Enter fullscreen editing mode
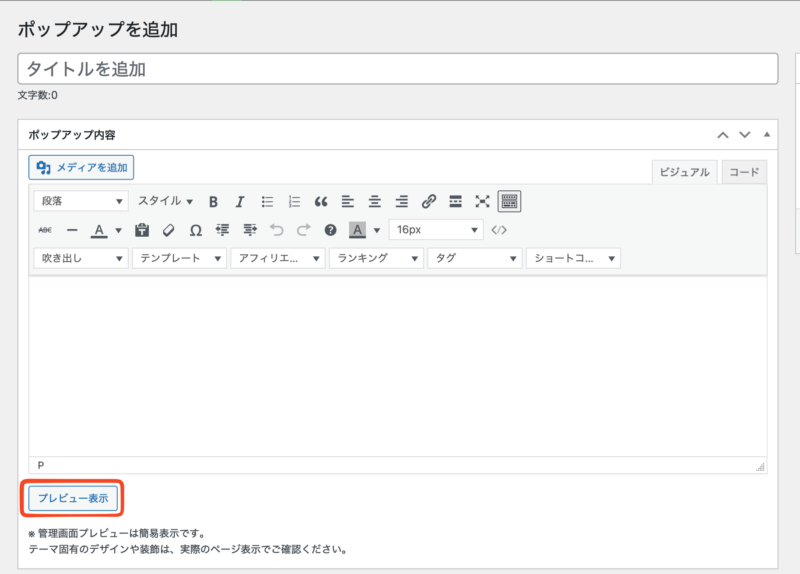The image size is (800, 574). click(483, 201)
